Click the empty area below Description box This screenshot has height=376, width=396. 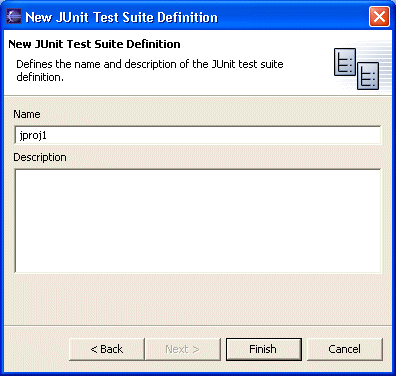(x=198, y=298)
